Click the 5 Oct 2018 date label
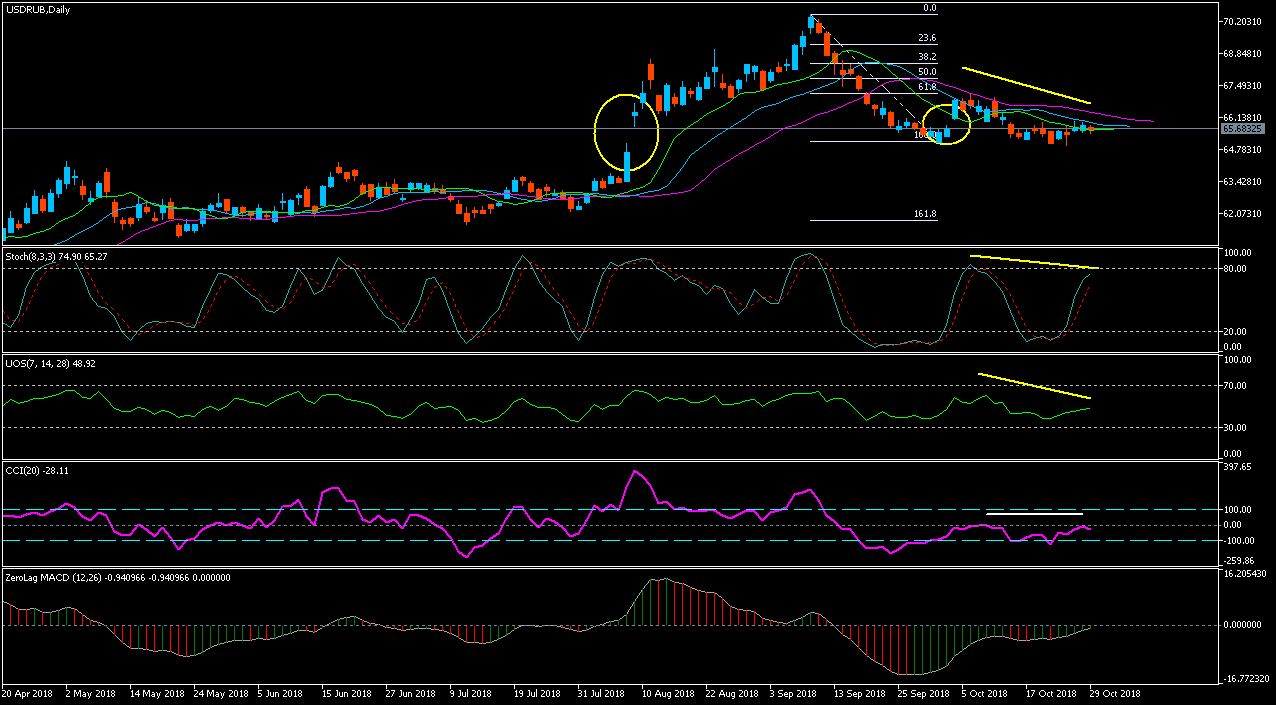 (983, 692)
